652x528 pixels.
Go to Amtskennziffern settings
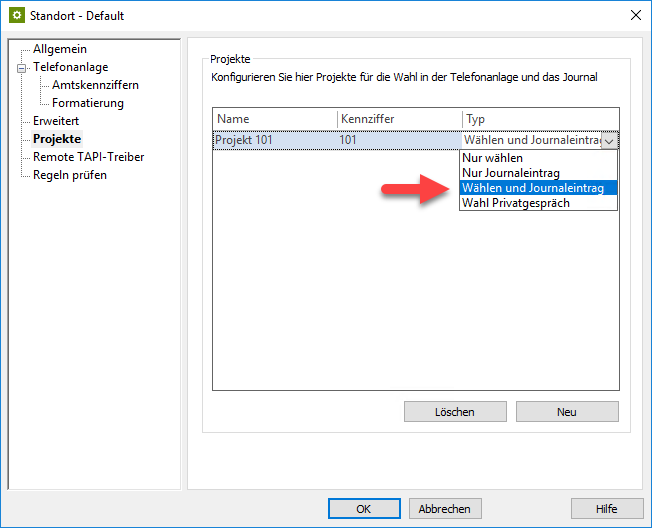tap(95, 85)
